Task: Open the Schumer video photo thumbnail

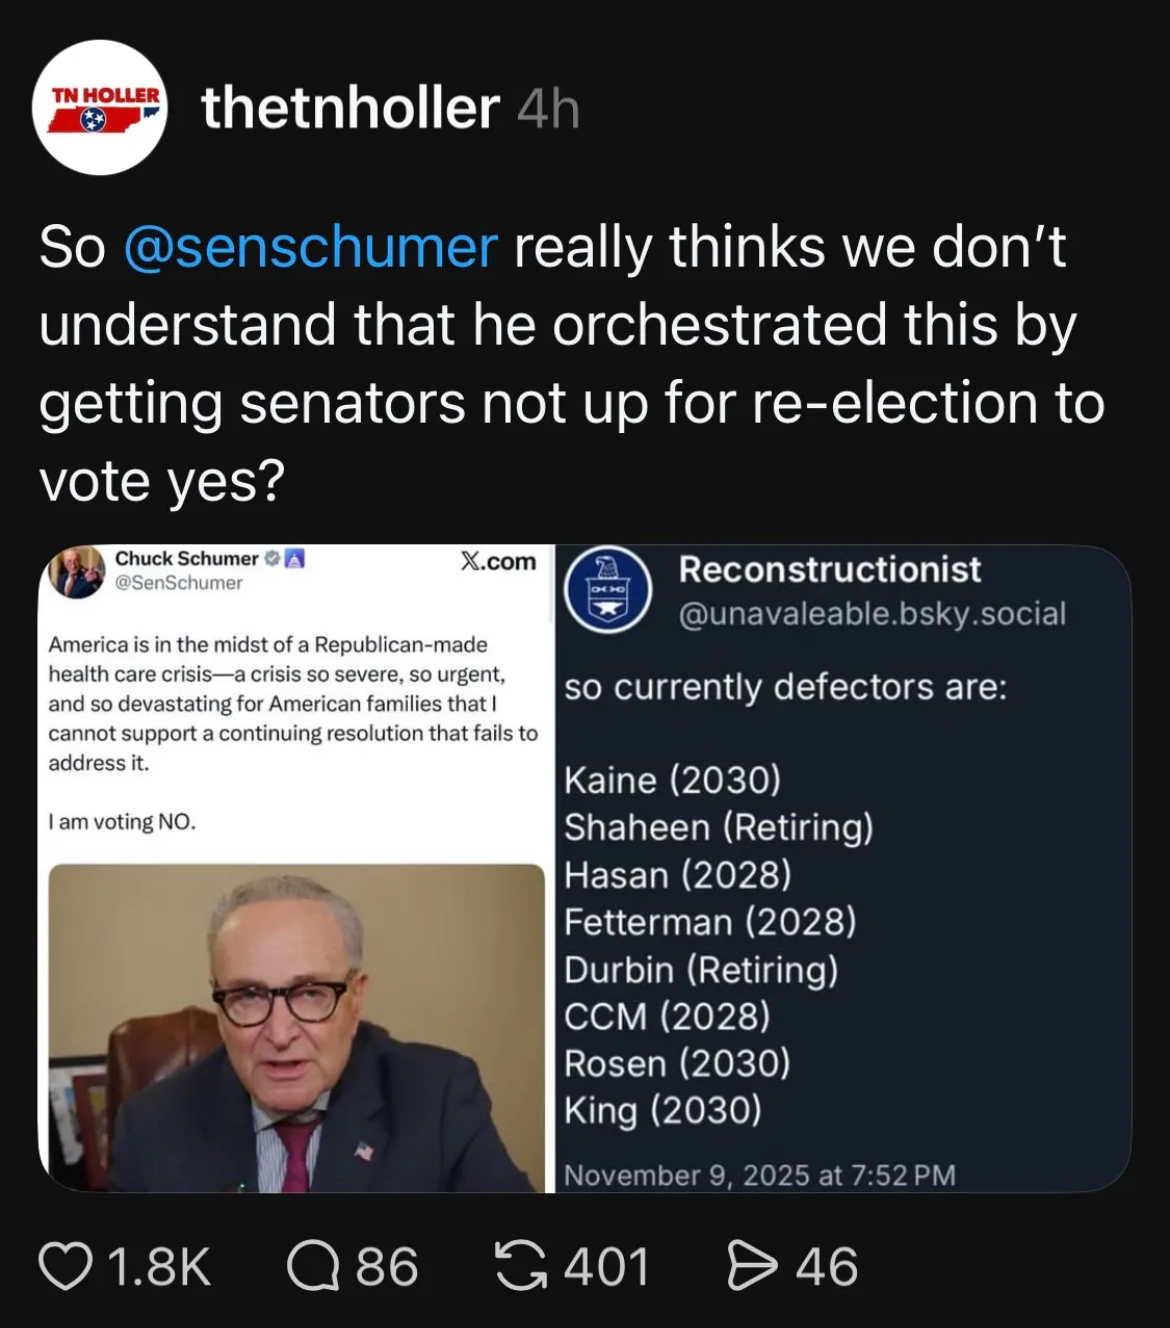Action: (x=296, y=1027)
